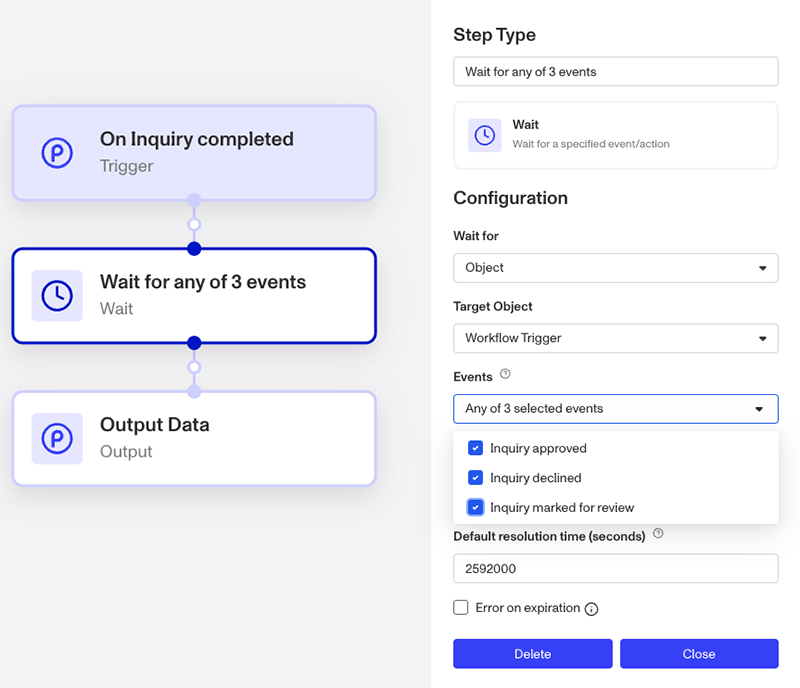
Task: Click the Target Object label
Action: [x=492, y=306]
